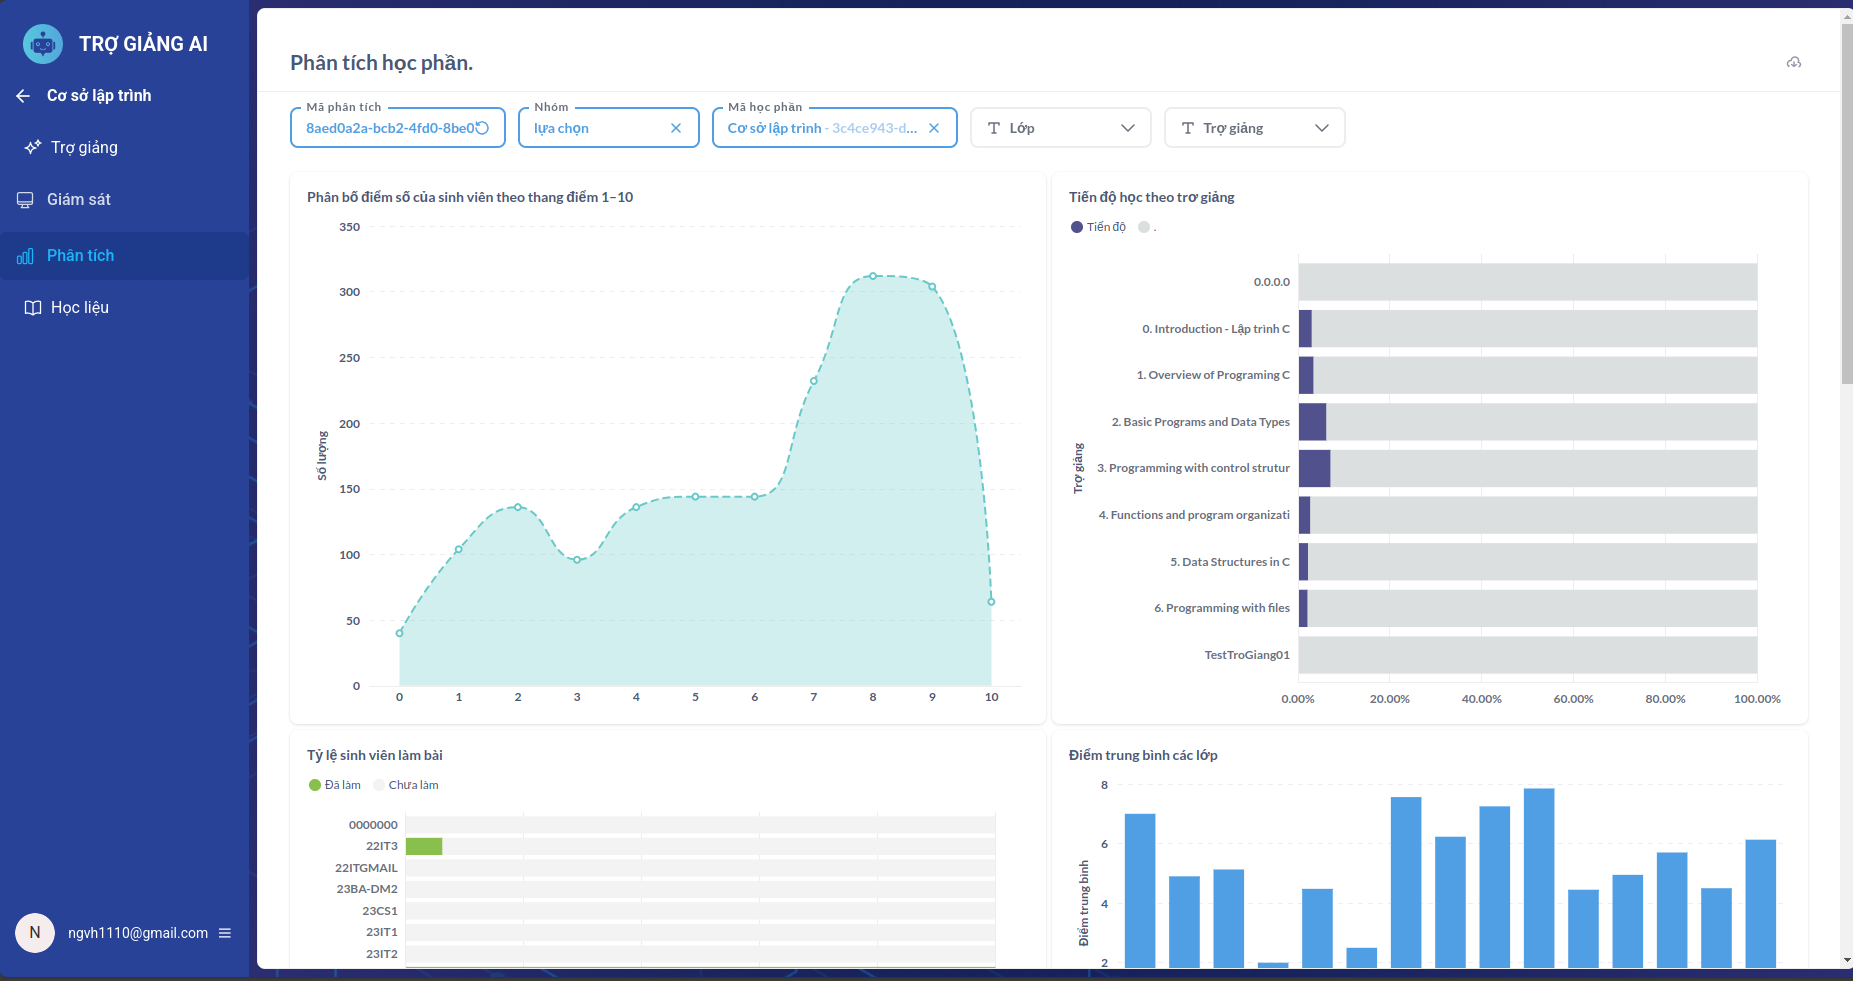1853x981 pixels.
Task: Clear the Nhóm field with its X icon
Action: (676, 128)
